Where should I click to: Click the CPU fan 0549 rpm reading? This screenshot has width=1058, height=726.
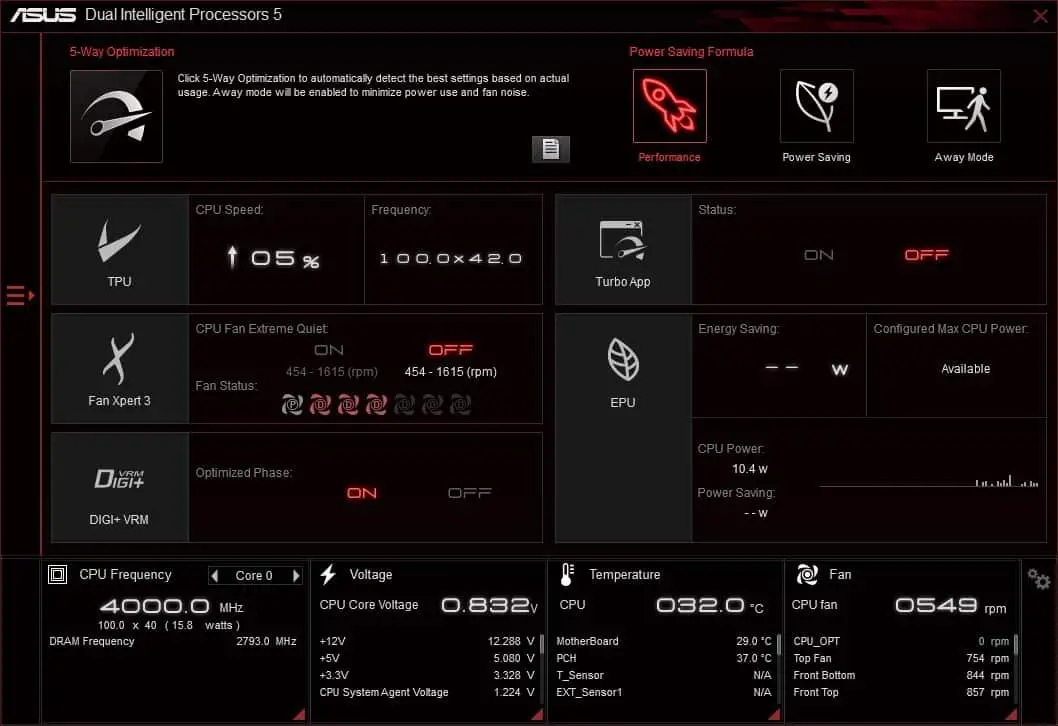click(x=950, y=605)
